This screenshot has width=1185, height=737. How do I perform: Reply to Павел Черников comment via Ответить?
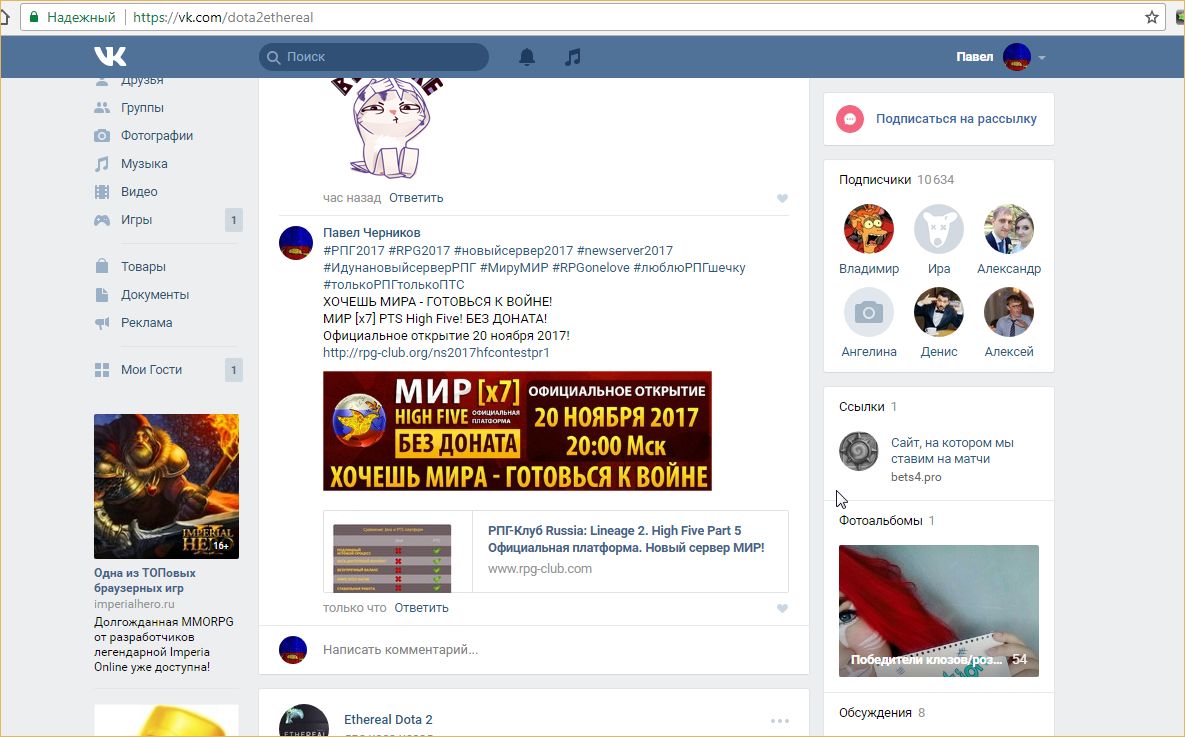point(421,607)
